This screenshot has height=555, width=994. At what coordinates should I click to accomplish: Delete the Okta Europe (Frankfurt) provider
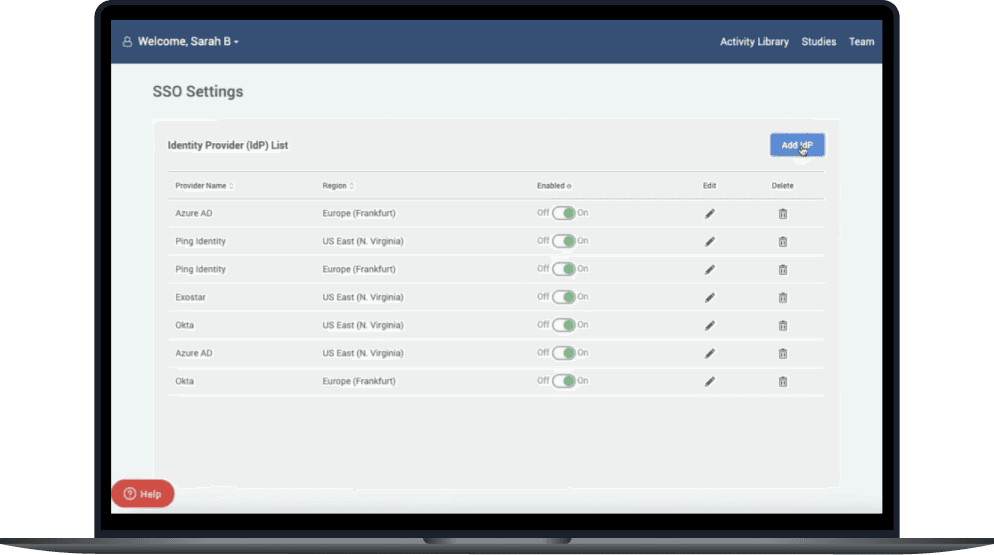tap(783, 381)
